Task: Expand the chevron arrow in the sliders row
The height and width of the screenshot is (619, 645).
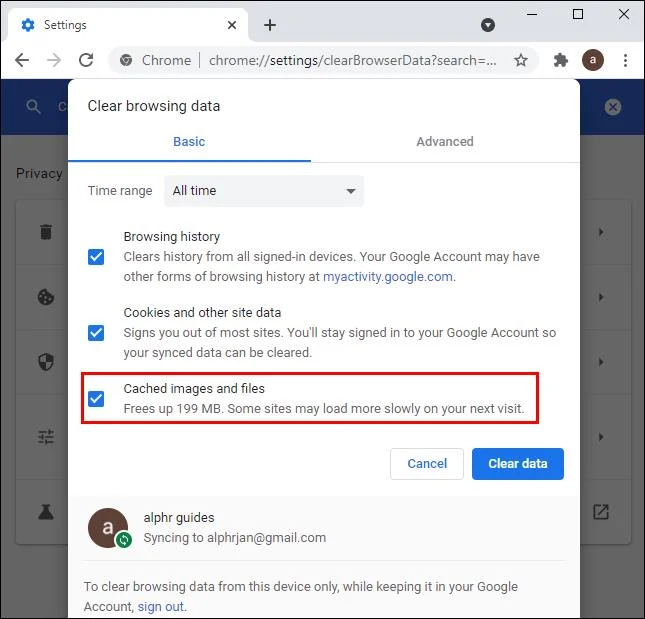Action: 601,437
